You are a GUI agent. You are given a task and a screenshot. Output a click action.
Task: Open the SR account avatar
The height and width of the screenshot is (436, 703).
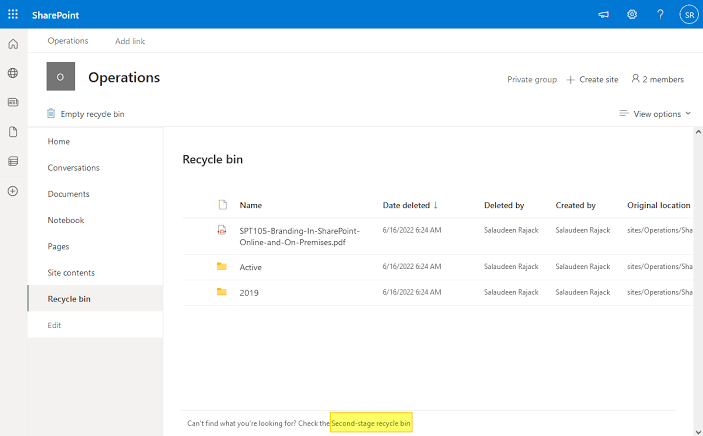point(689,14)
